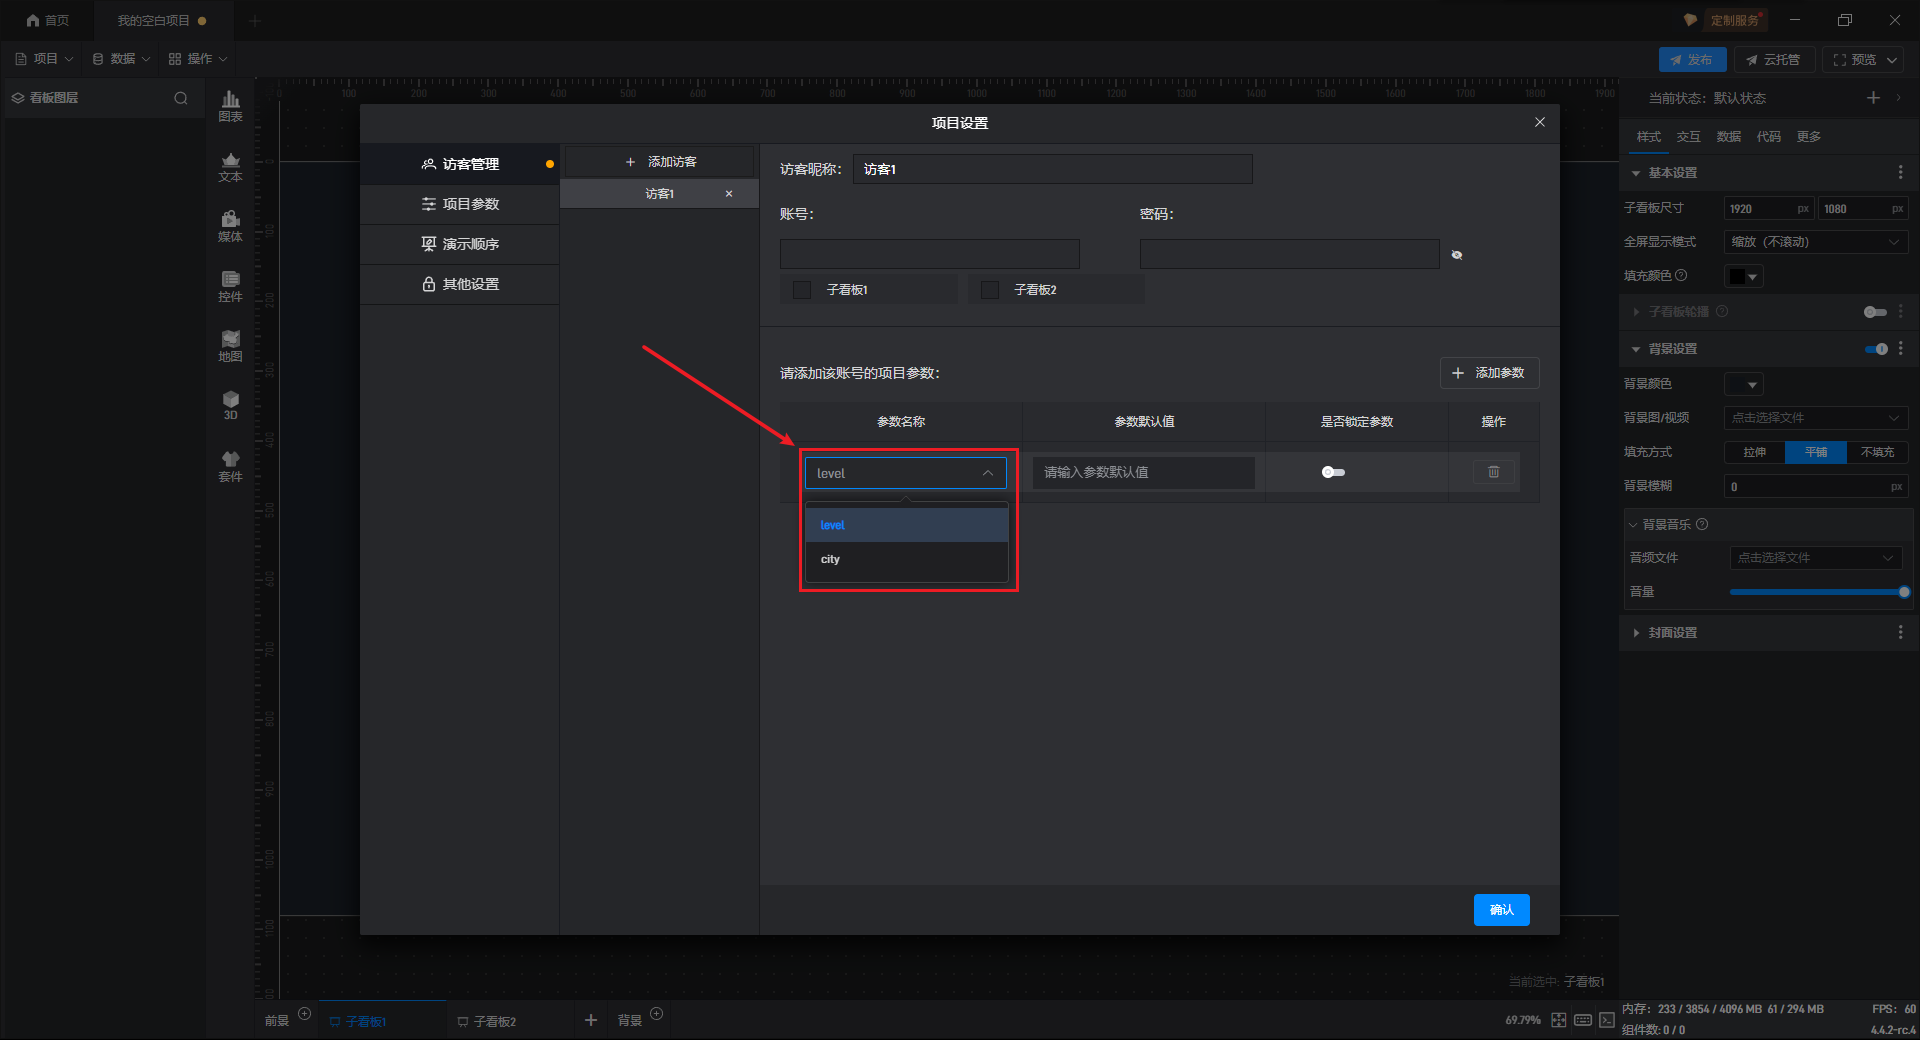Open the 3D component icon
1920x1040 pixels.
coord(230,405)
